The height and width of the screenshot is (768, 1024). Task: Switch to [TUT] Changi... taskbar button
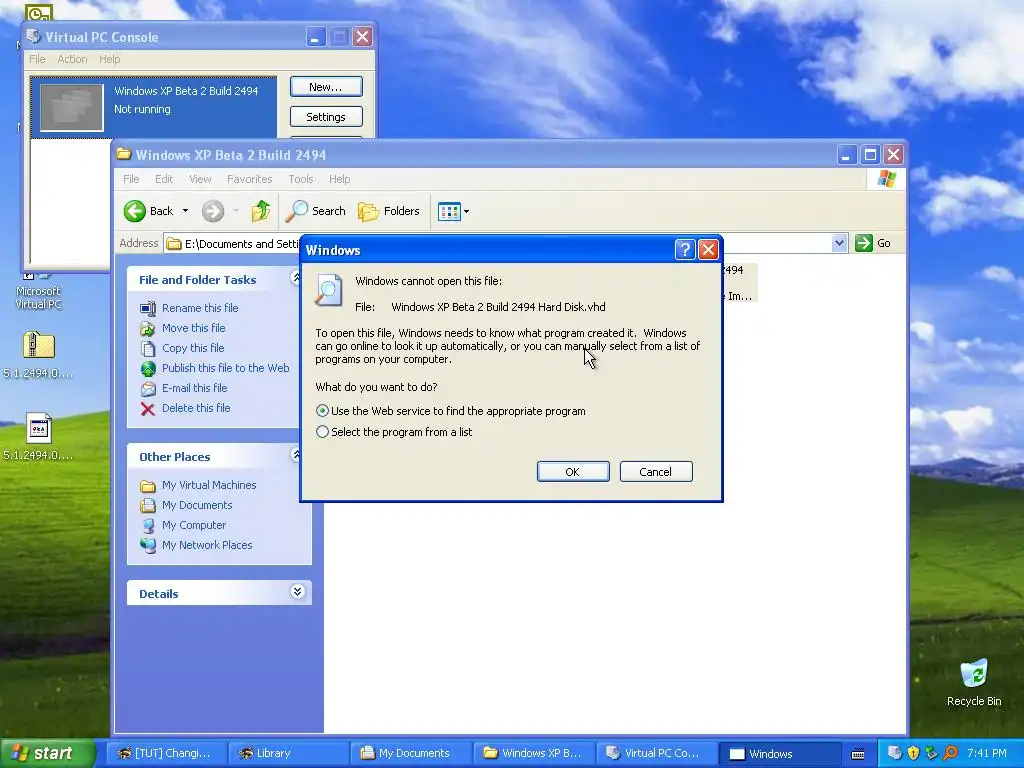pyautogui.click(x=165, y=753)
